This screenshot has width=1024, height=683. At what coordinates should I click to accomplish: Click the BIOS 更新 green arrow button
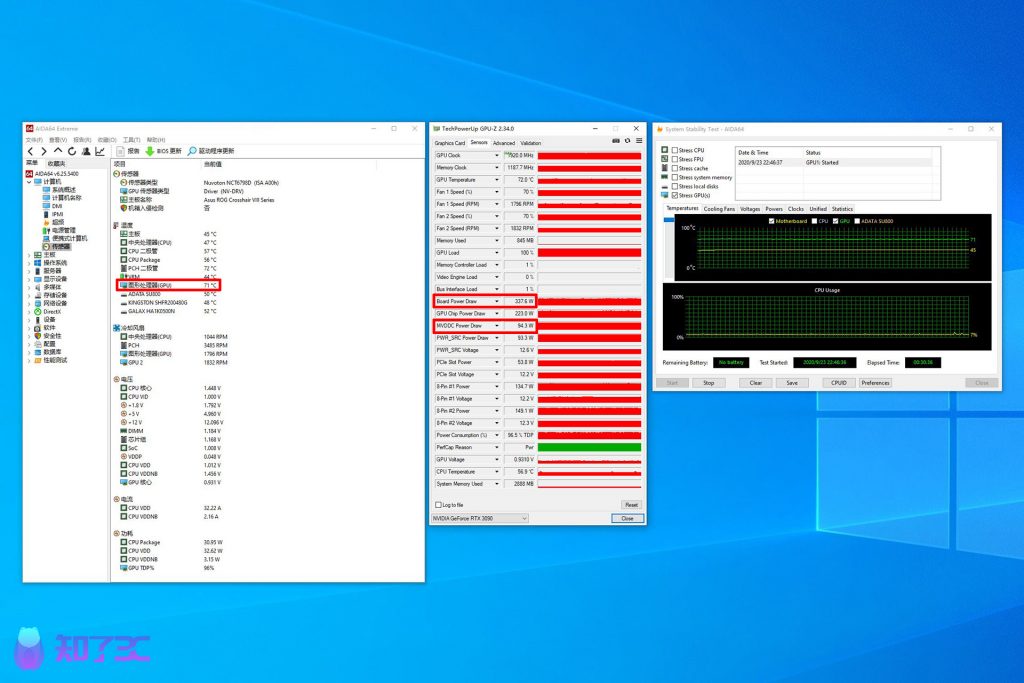(x=163, y=151)
